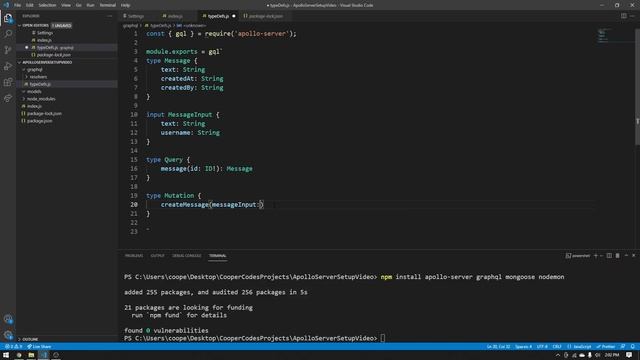The width and height of the screenshot is (640, 360).
Task: Open the Help menu
Action: click(x=125, y=5)
